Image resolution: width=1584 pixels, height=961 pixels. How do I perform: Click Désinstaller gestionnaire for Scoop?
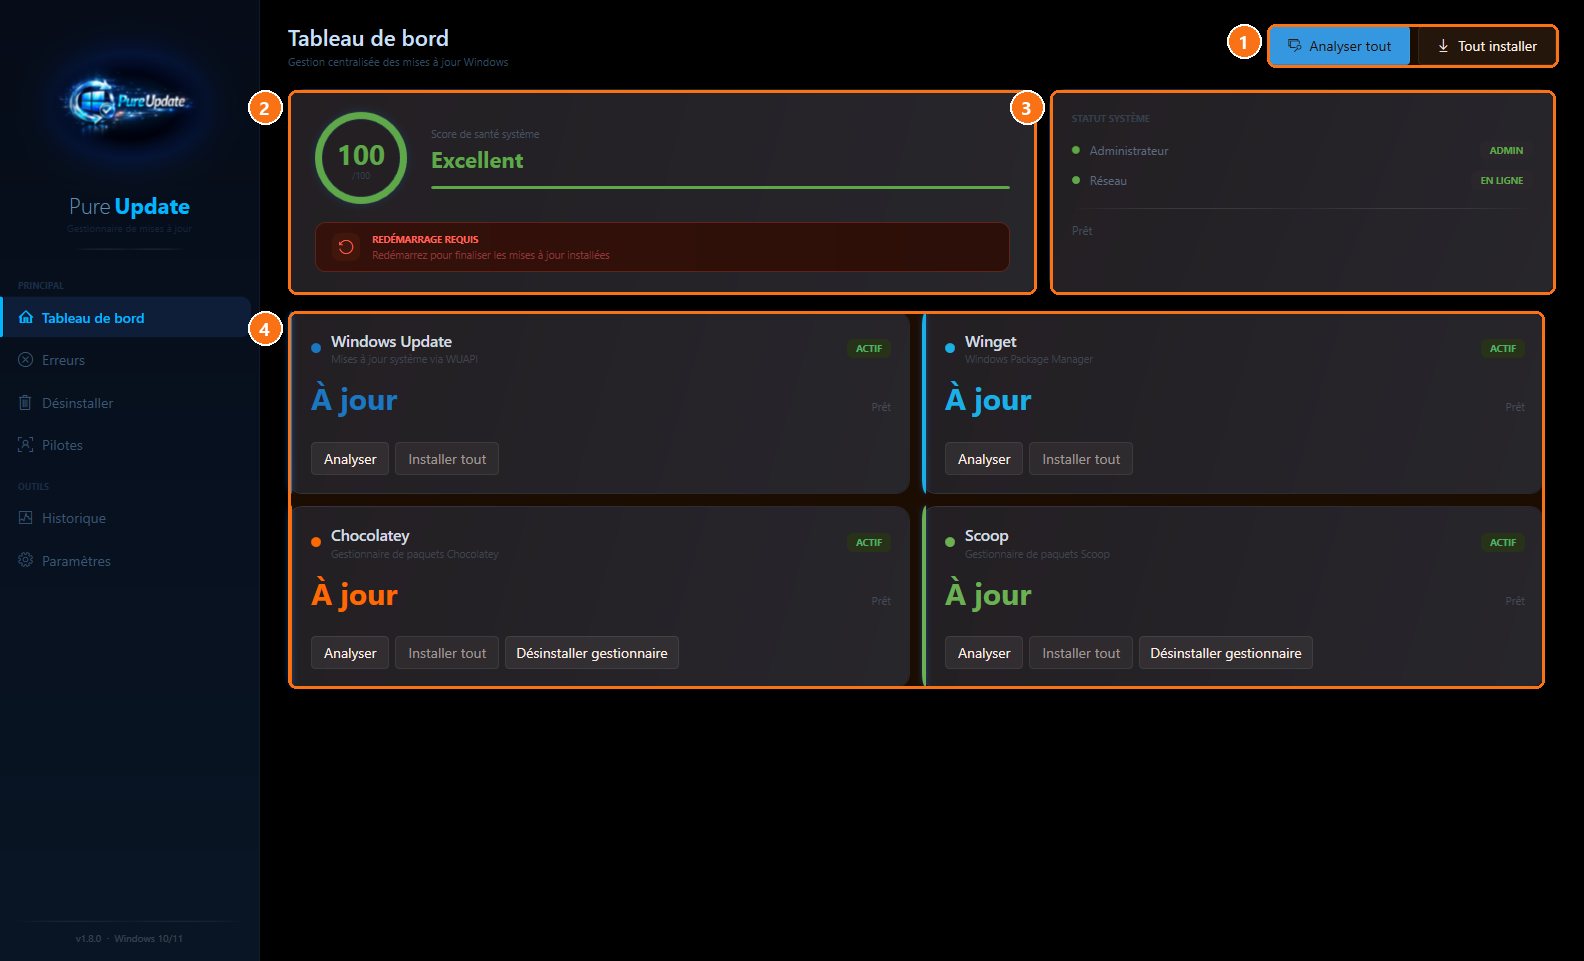point(1226,653)
